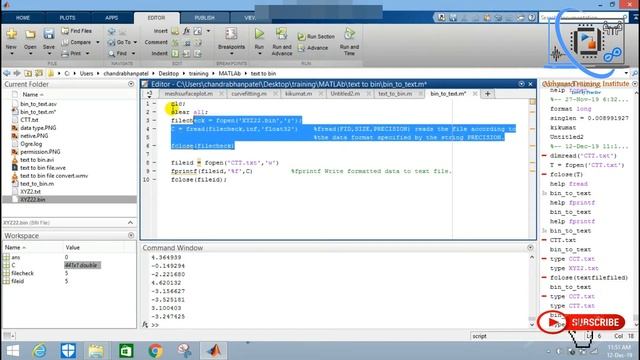Select bin_to_text.asv in Current Folder
The height and width of the screenshot is (360, 640).
tap(38, 104)
